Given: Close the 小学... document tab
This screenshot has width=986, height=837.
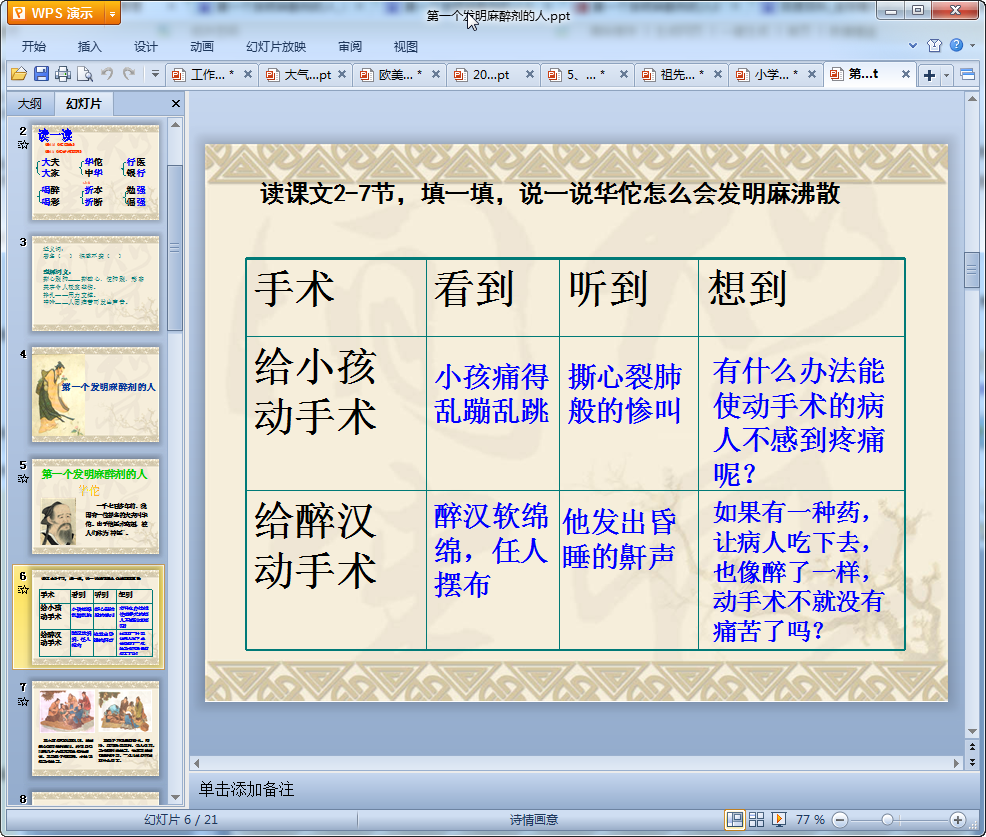Looking at the screenshot, I should tap(812, 74).
